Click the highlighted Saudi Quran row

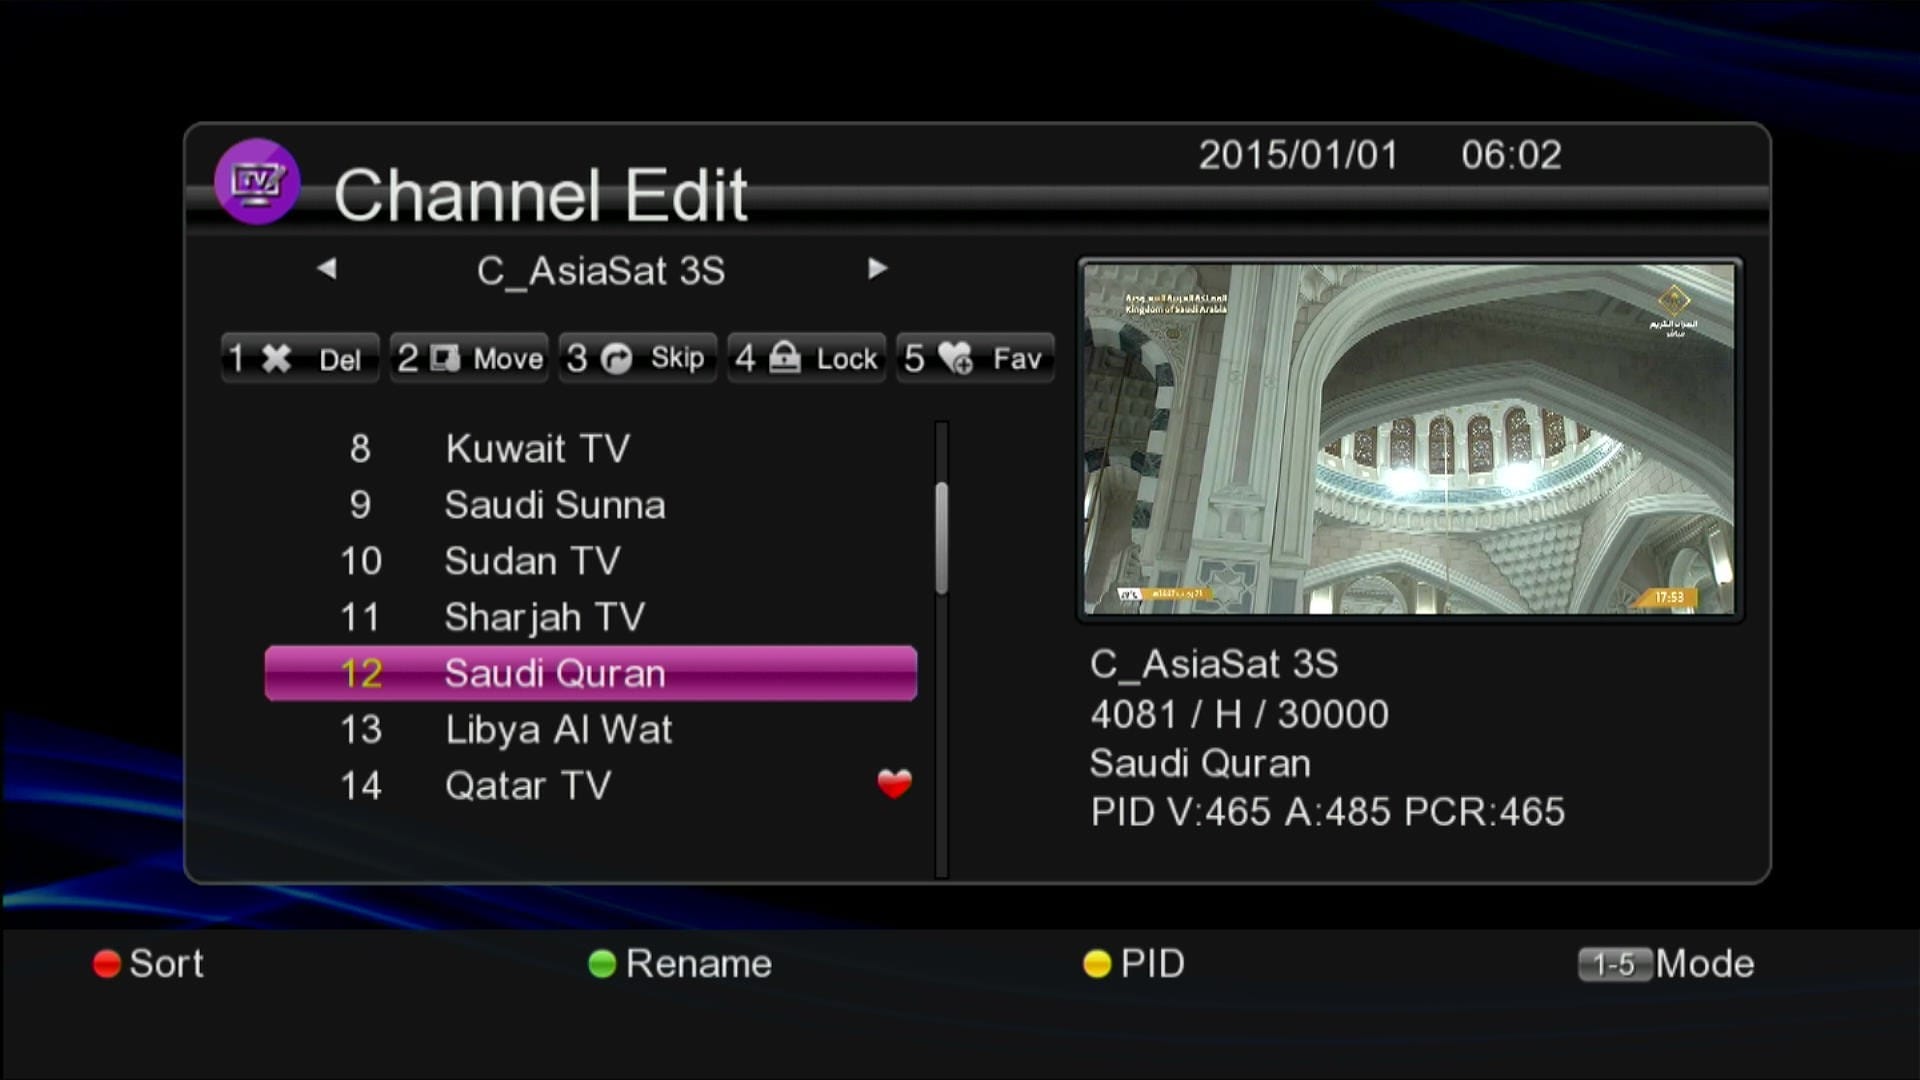point(590,673)
